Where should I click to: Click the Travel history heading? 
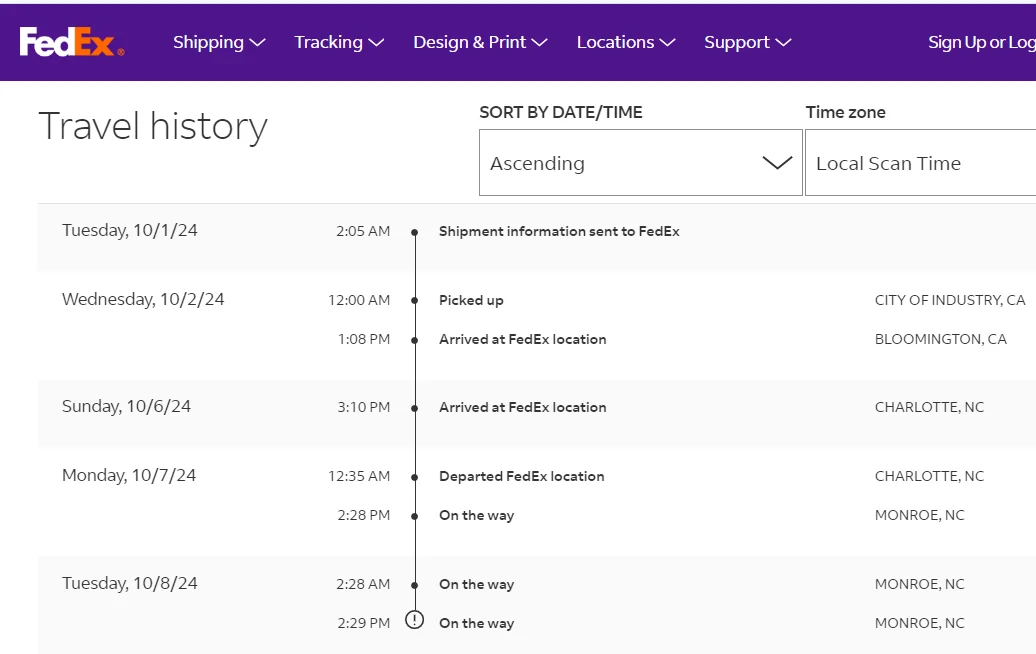tap(153, 127)
